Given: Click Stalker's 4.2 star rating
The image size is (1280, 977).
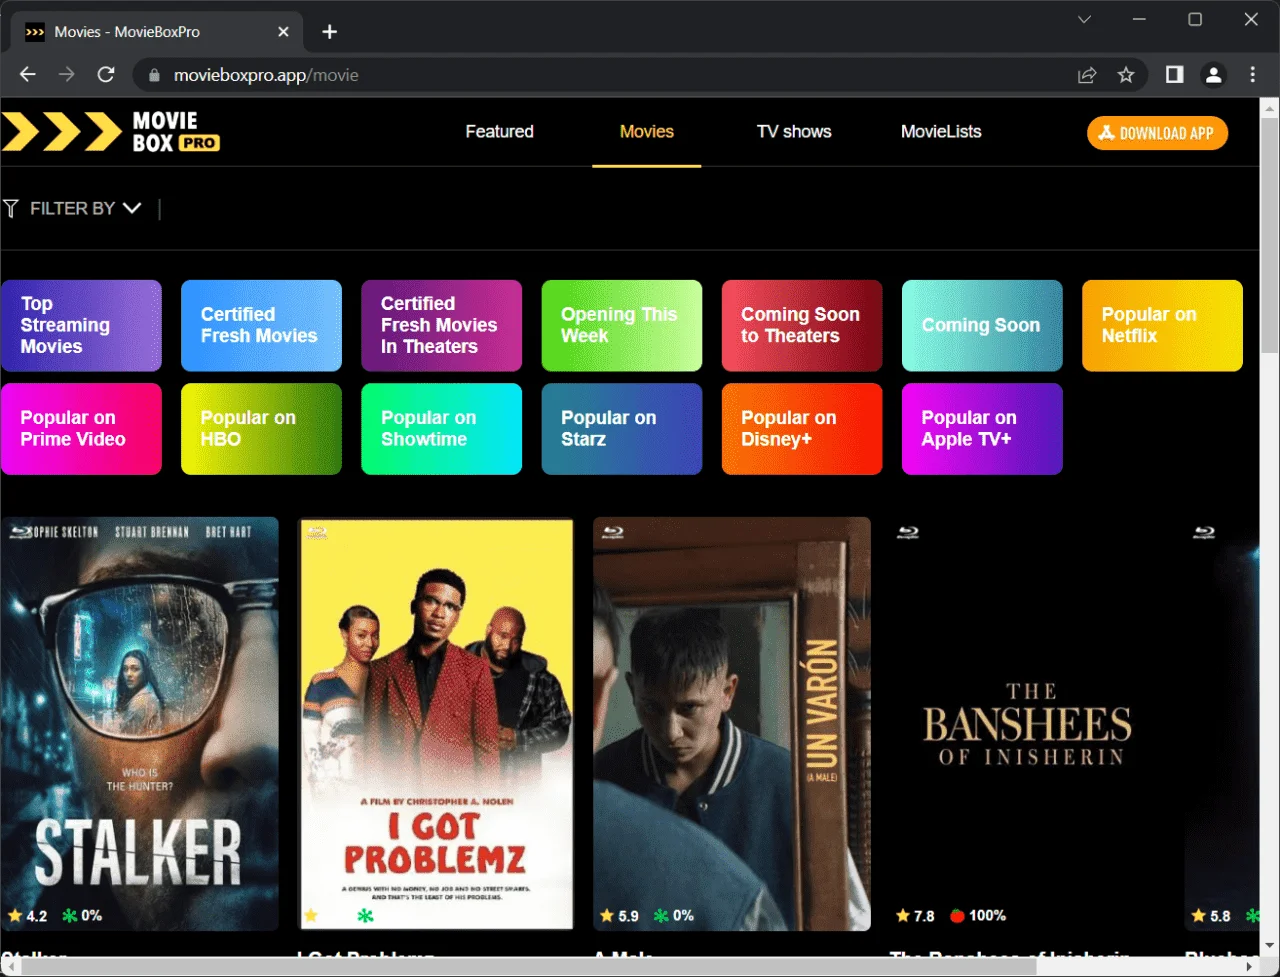Looking at the screenshot, I should 27,915.
